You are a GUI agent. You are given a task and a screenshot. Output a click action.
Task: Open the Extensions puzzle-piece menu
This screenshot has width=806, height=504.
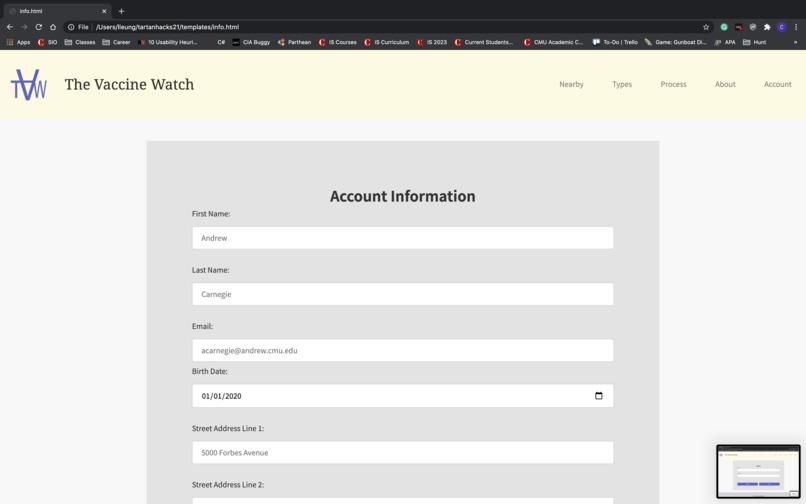pyautogui.click(x=767, y=27)
